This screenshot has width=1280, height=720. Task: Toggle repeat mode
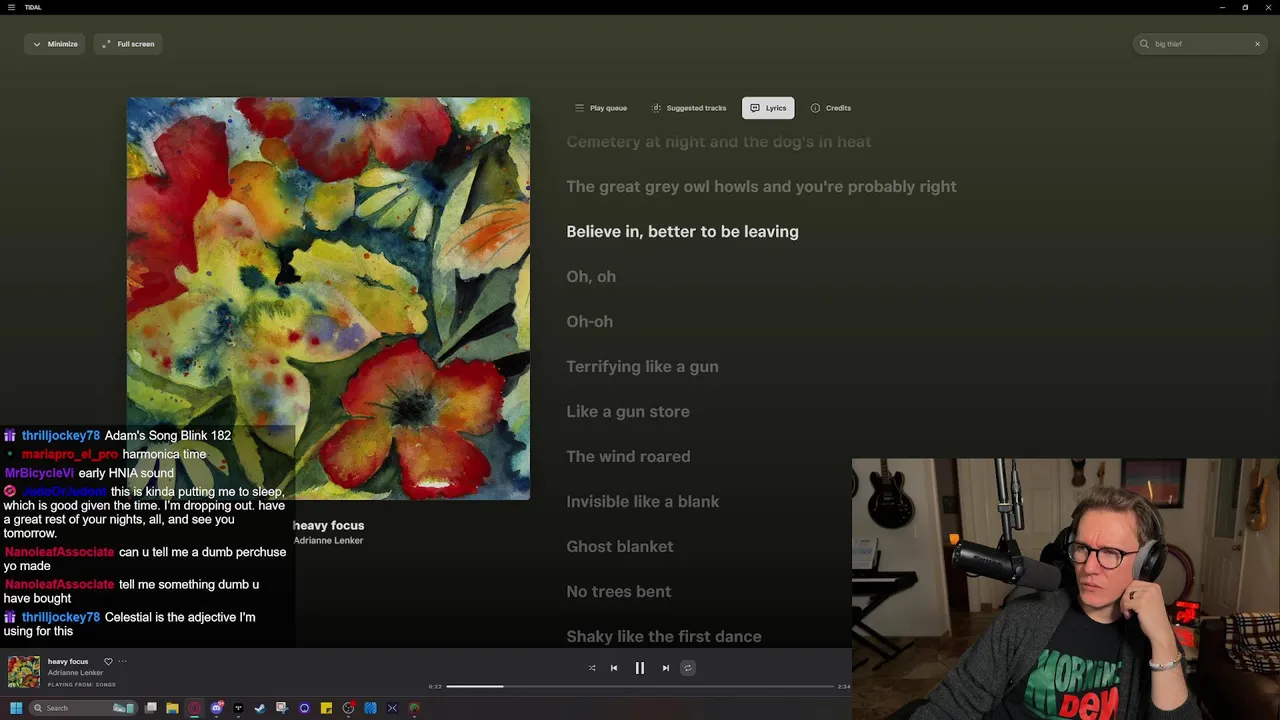point(688,668)
